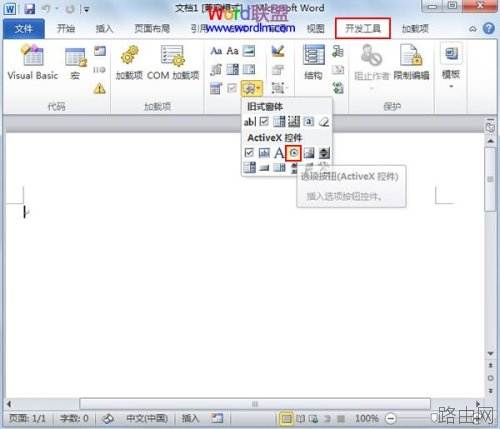Viewport: 500px width, 429px height.
Task: Click the 限制编辑 Restrict Editing button
Action: (x=411, y=63)
